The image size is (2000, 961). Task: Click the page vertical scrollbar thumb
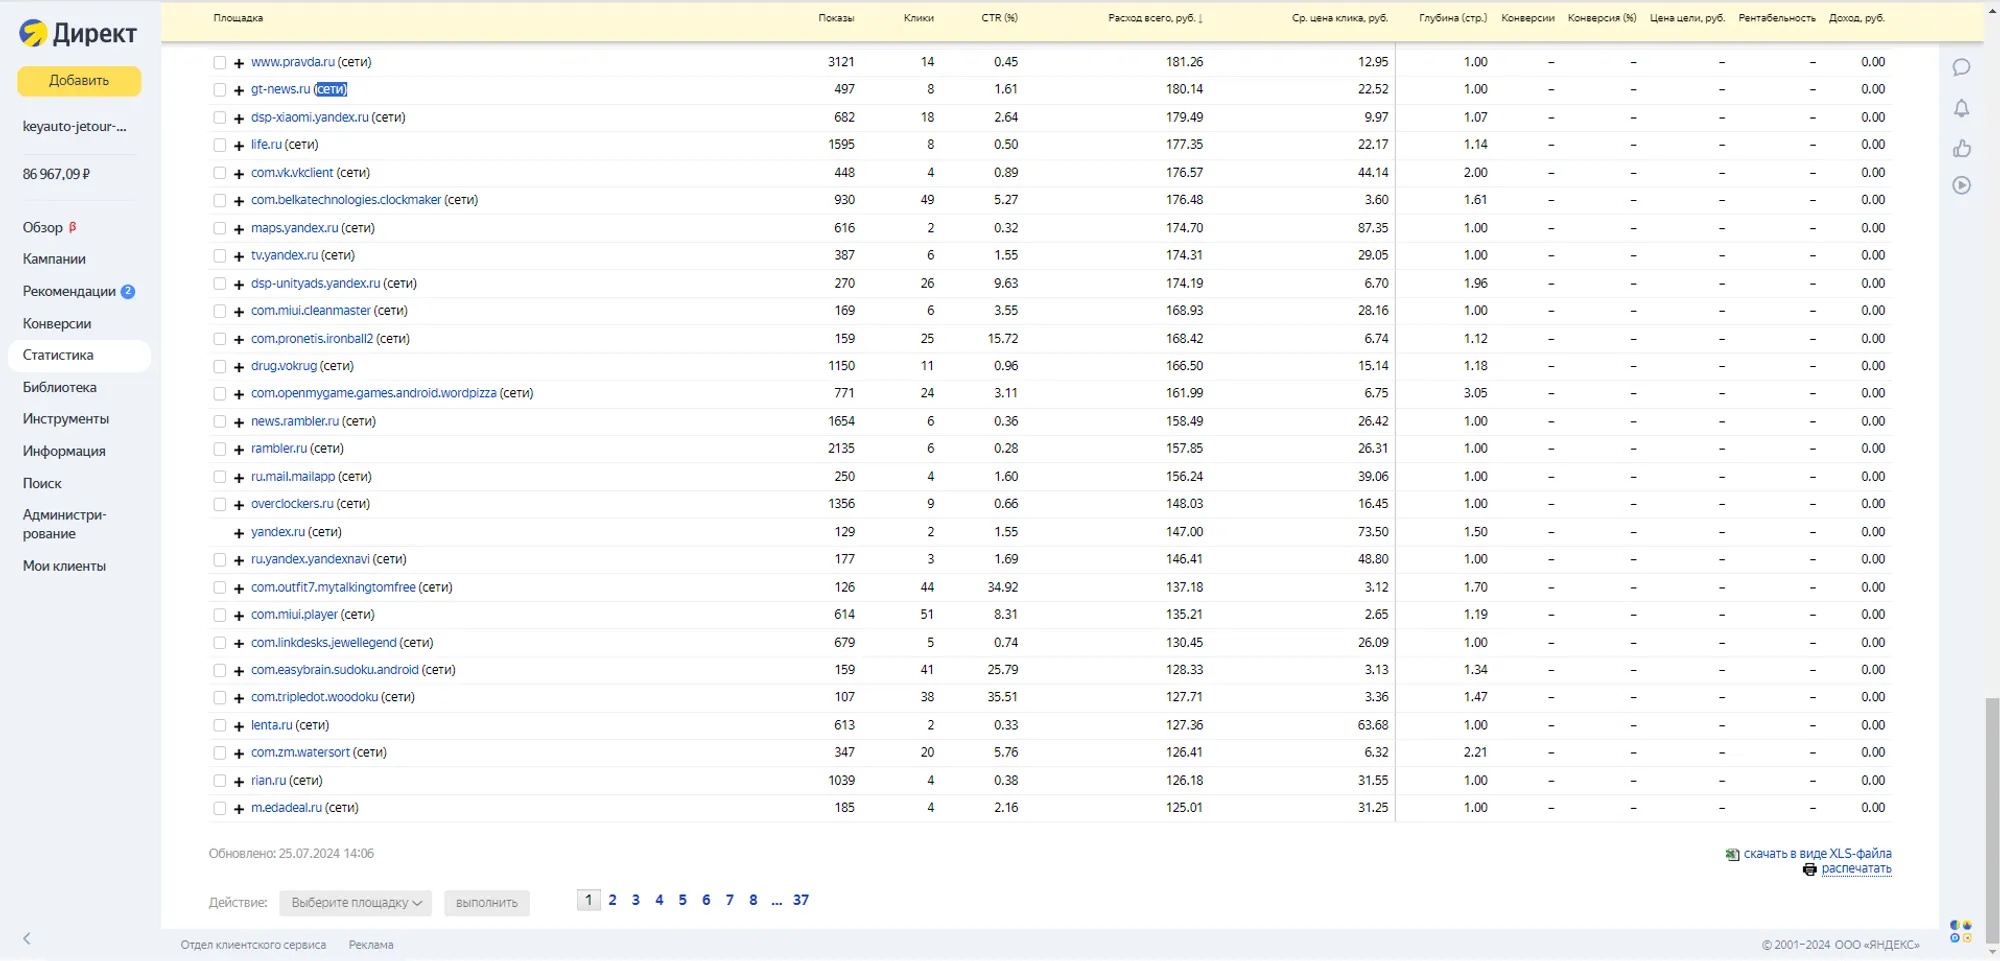click(x=1992, y=820)
